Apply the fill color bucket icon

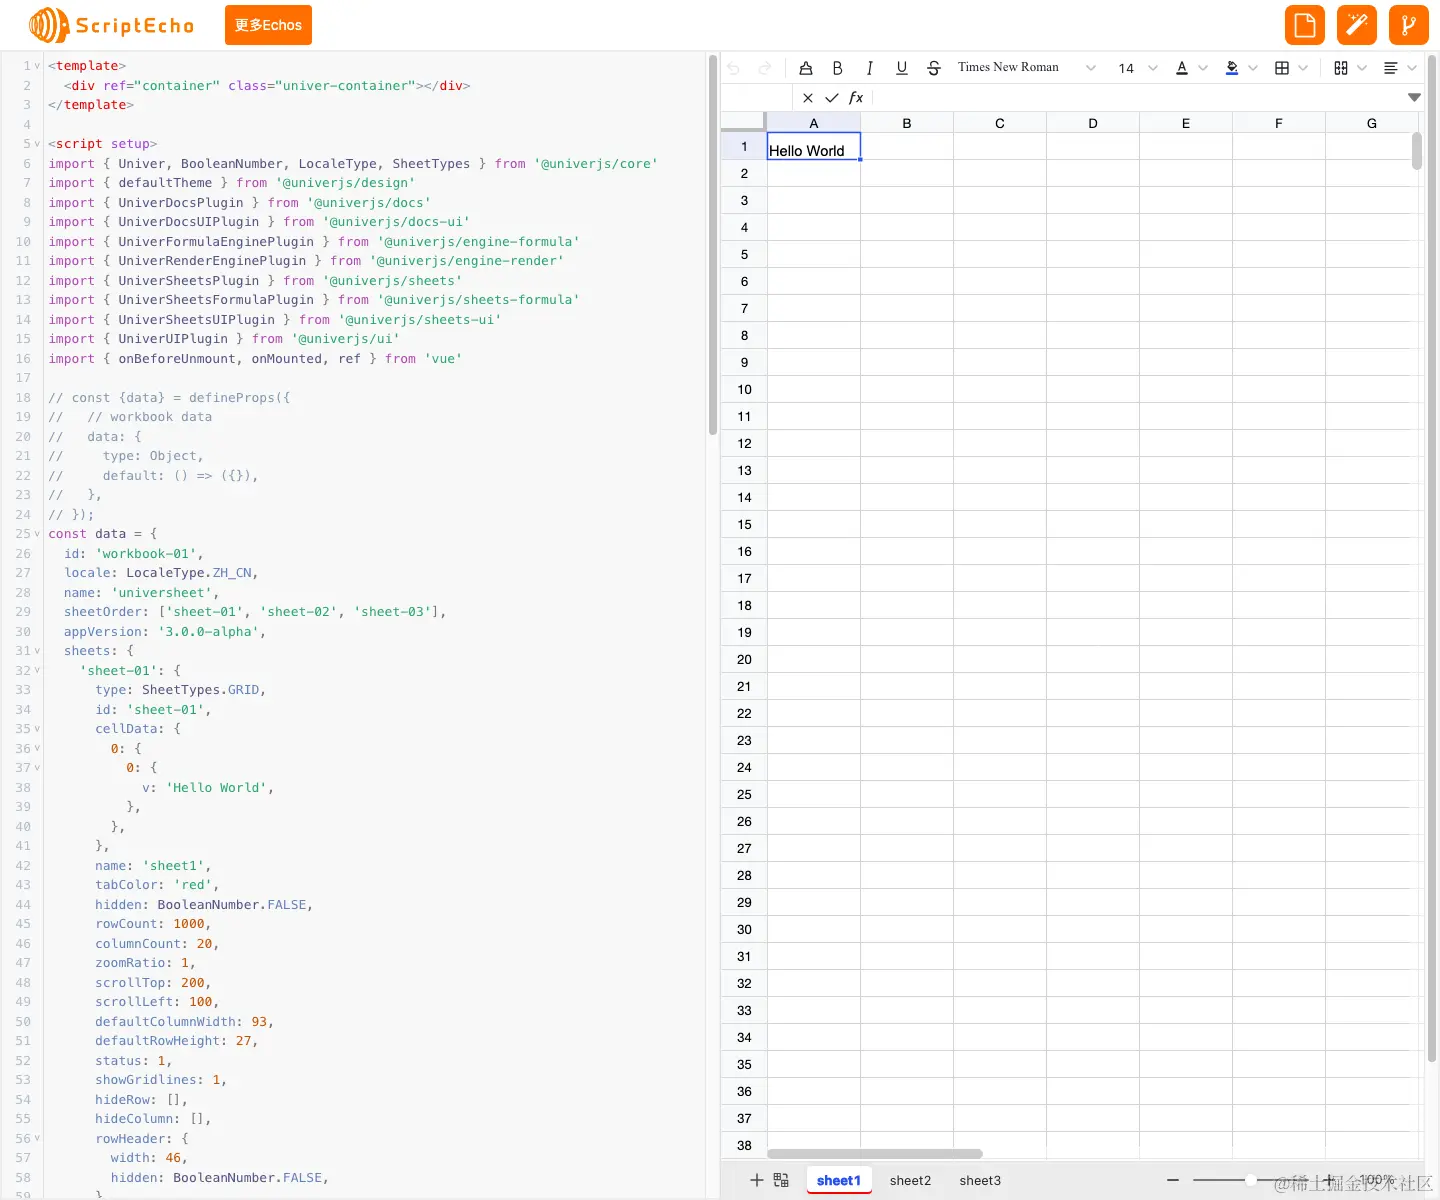point(1232,68)
